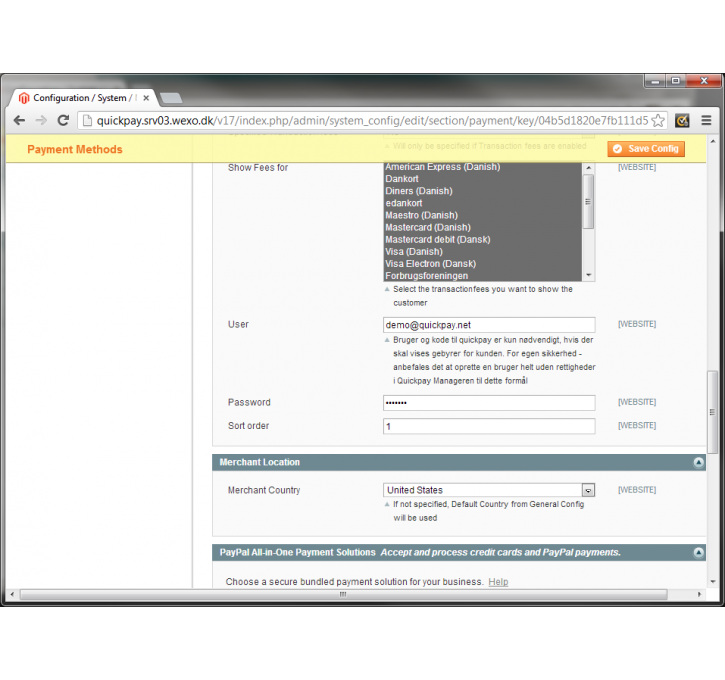This screenshot has height=680, width=725.
Task: Focus the User email field
Action: (489, 325)
